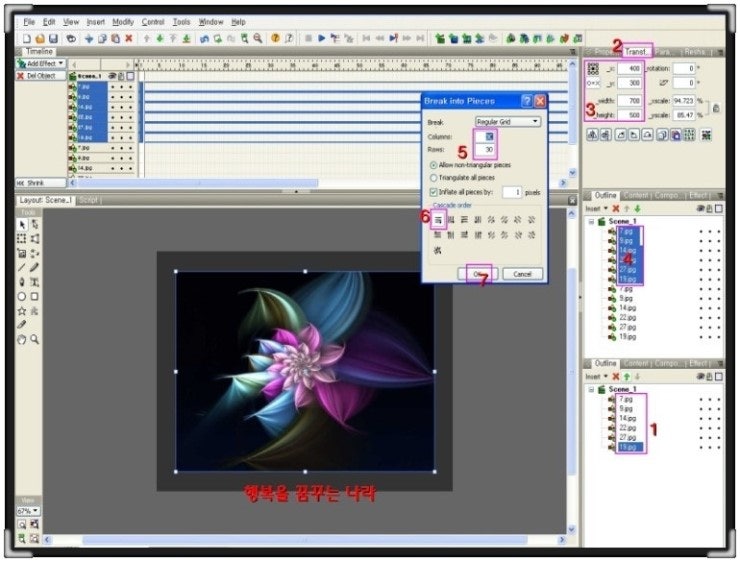Toggle Inflate all pieces by checkbox
740x562 pixels.
433,192
